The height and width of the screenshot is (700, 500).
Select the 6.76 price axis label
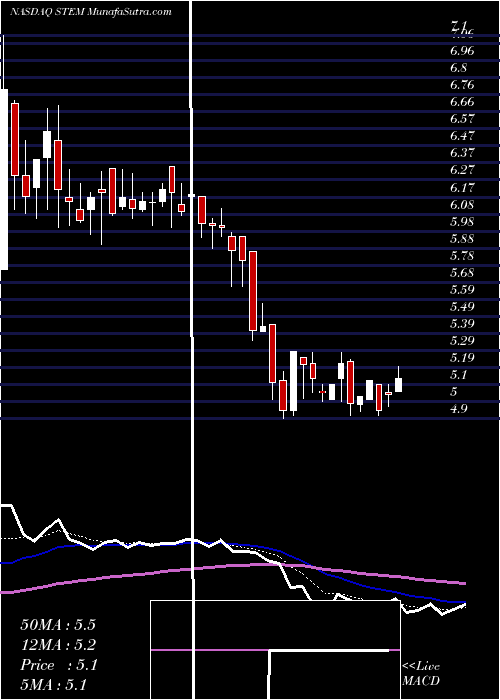[462, 85]
